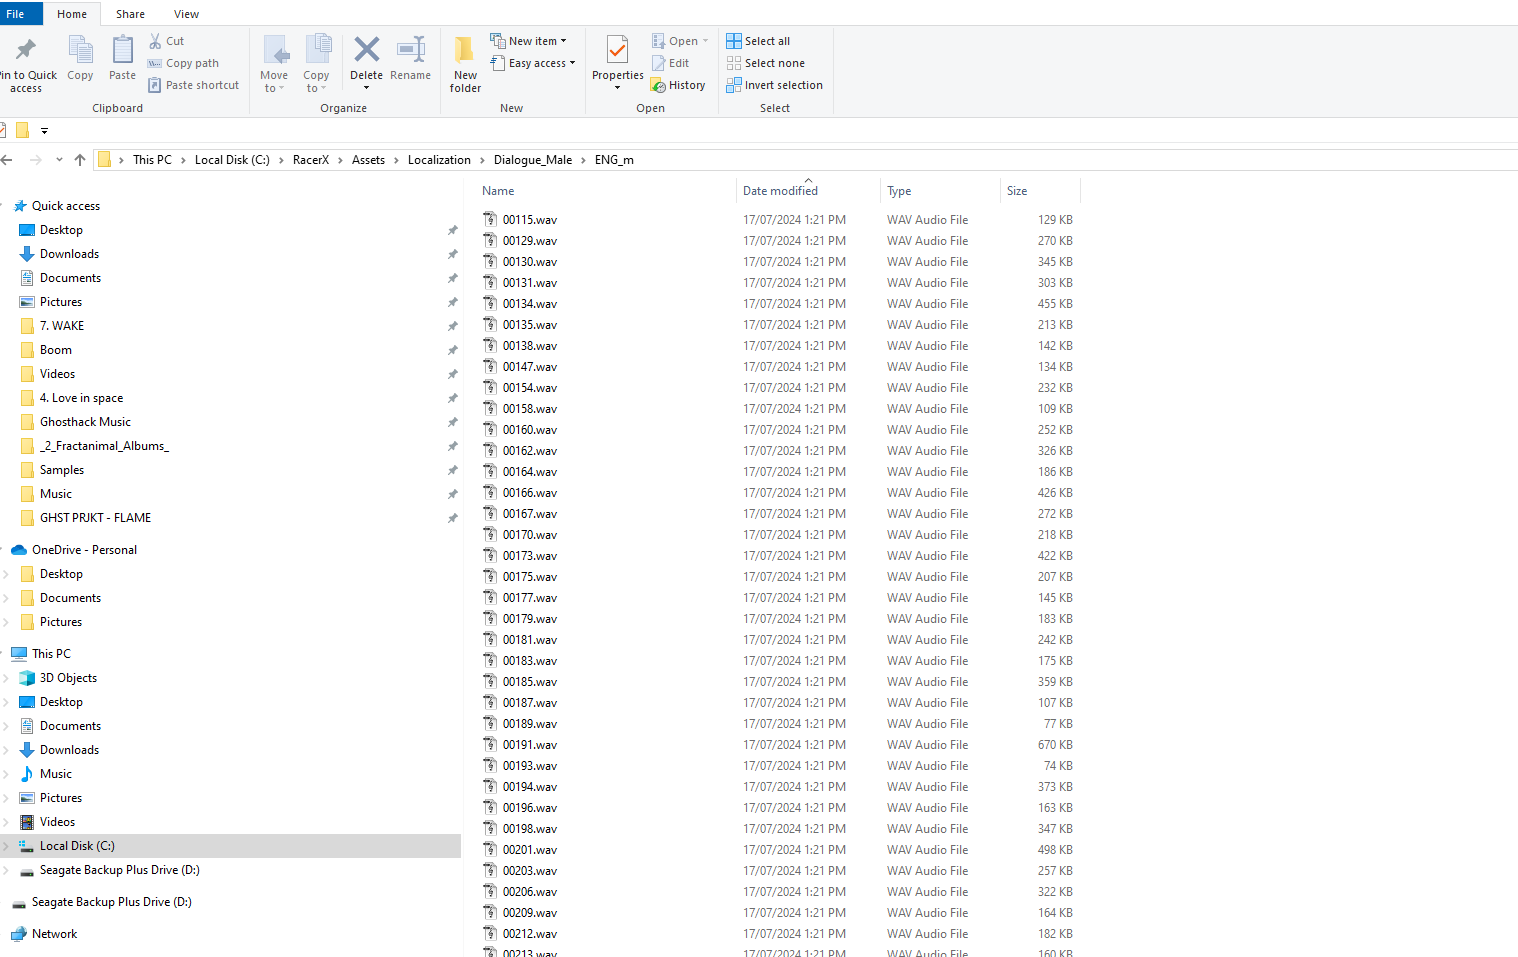Screen dimensions: 1518x957
Task: Navigate to Dialogue_Male in the address bar
Action: coord(533,160)
